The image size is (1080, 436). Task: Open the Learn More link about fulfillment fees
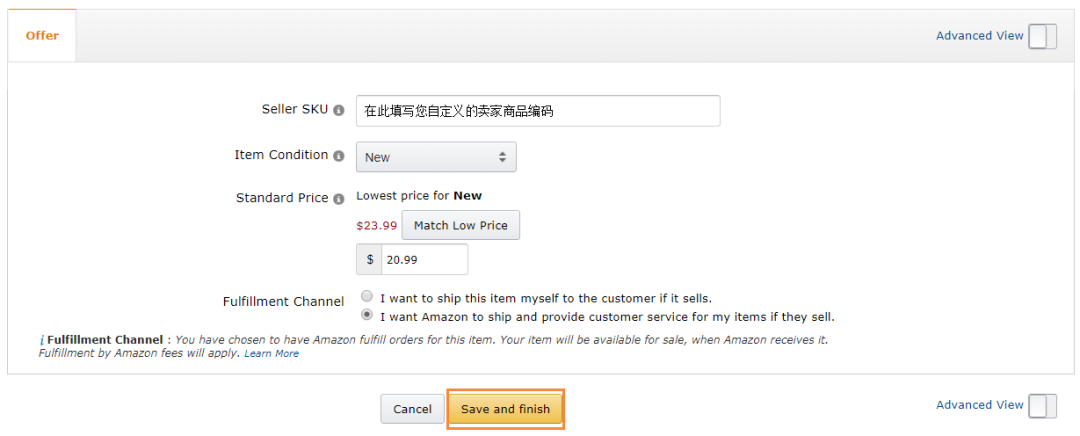pos(272,354)
